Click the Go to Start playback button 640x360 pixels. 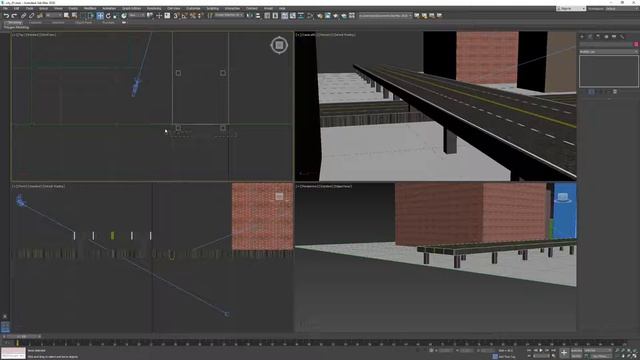[x=529, y=350]
